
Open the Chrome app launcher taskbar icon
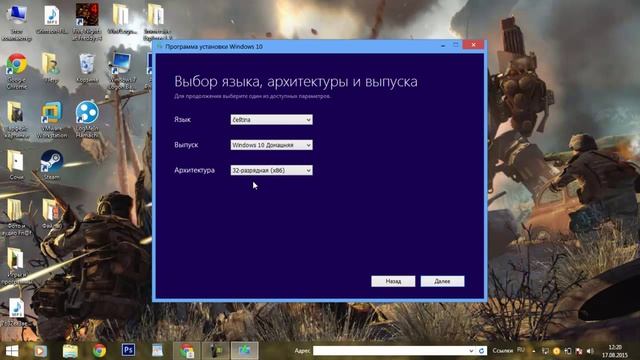coord(187,351)
